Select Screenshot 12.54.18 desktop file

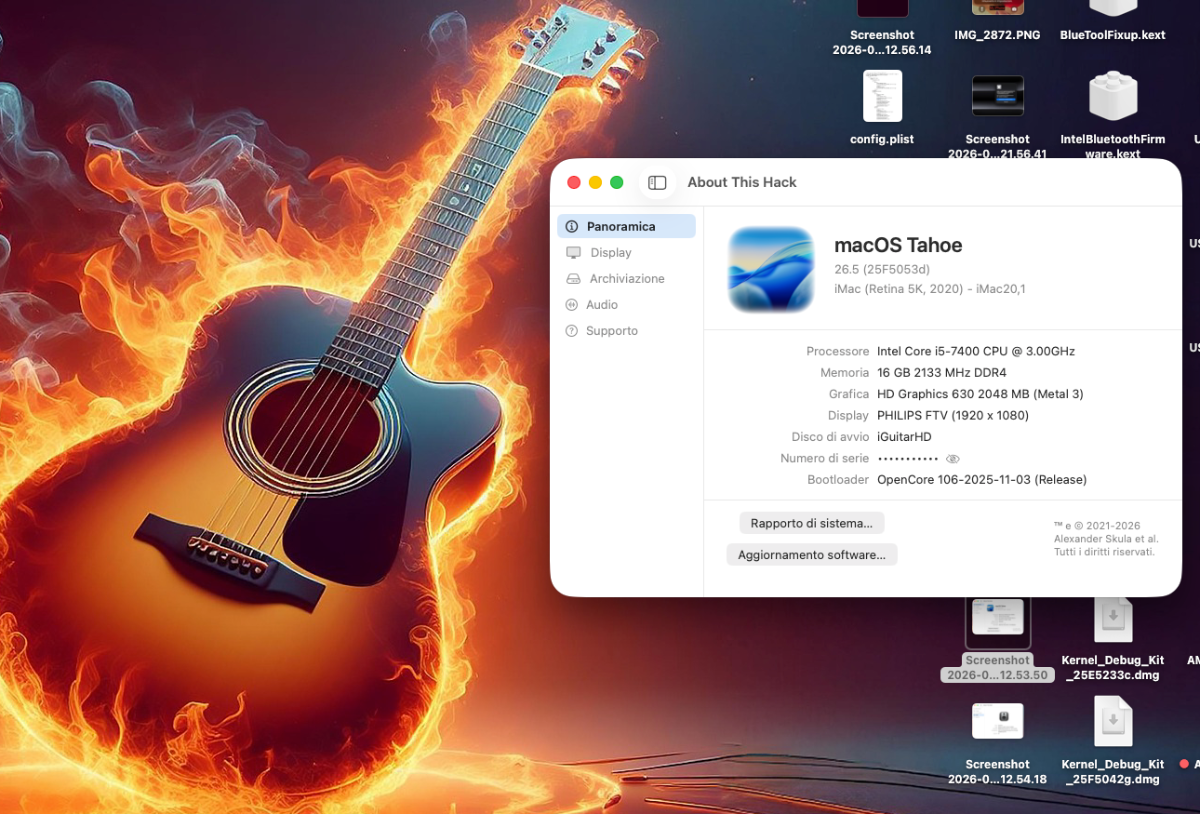997,744
